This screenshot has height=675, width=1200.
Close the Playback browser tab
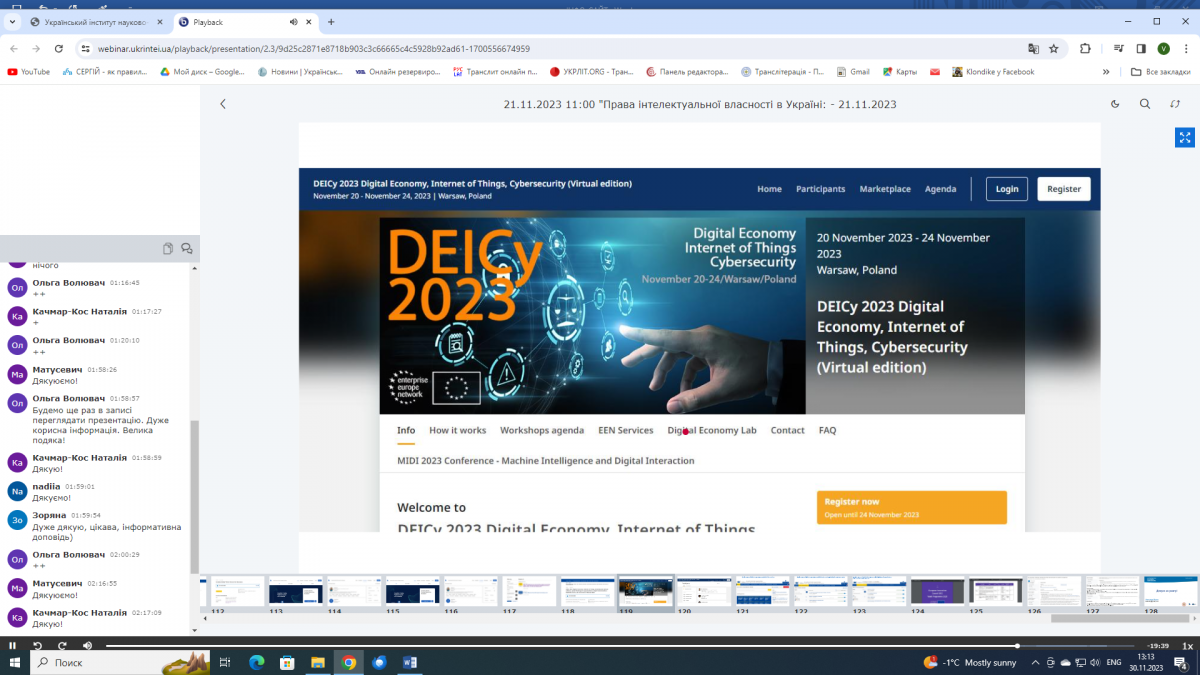click(310, 22)
